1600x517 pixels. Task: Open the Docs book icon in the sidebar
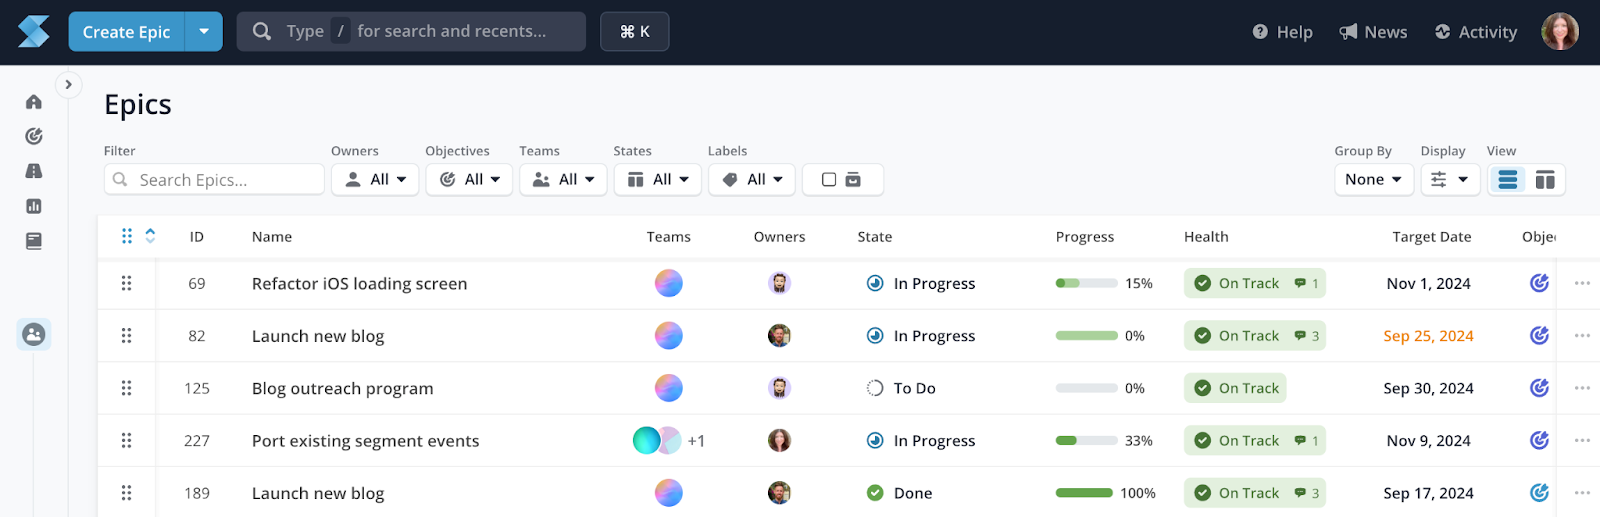pyautogui.click(x=34, y=241)
